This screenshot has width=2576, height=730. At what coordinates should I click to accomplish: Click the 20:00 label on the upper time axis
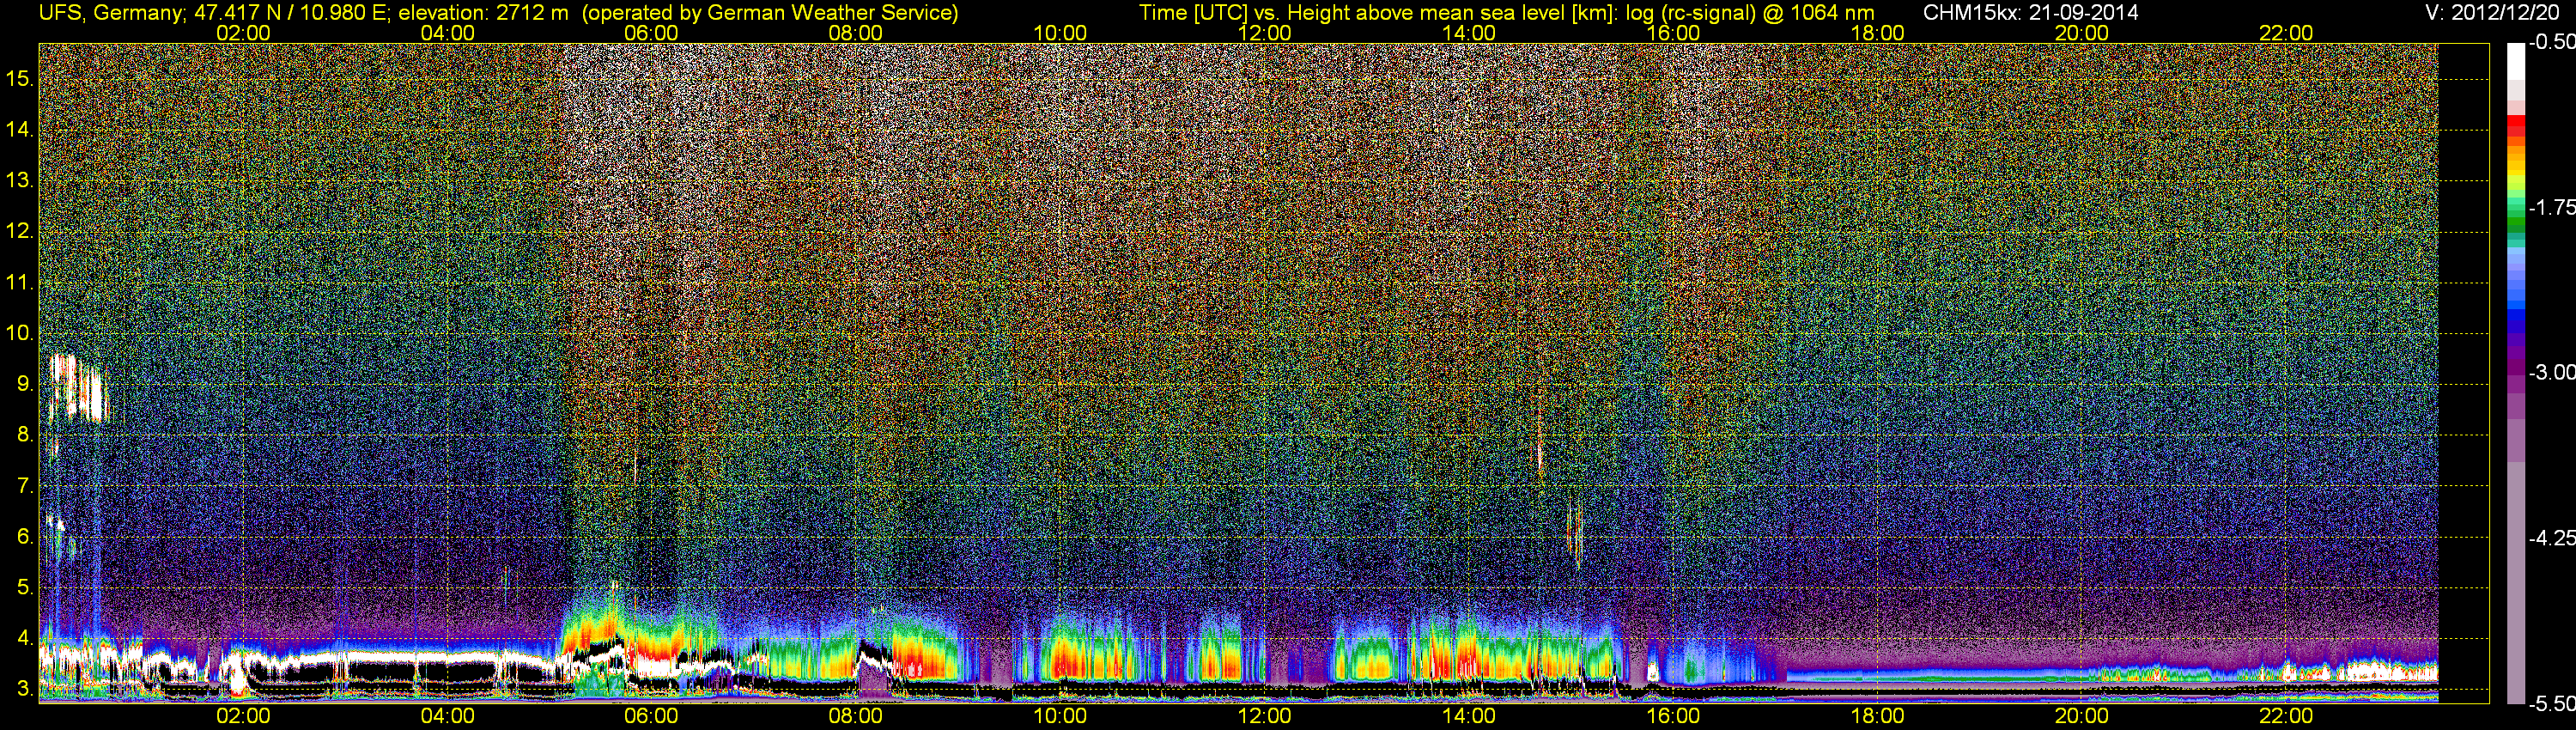[x=2082, y=33]
